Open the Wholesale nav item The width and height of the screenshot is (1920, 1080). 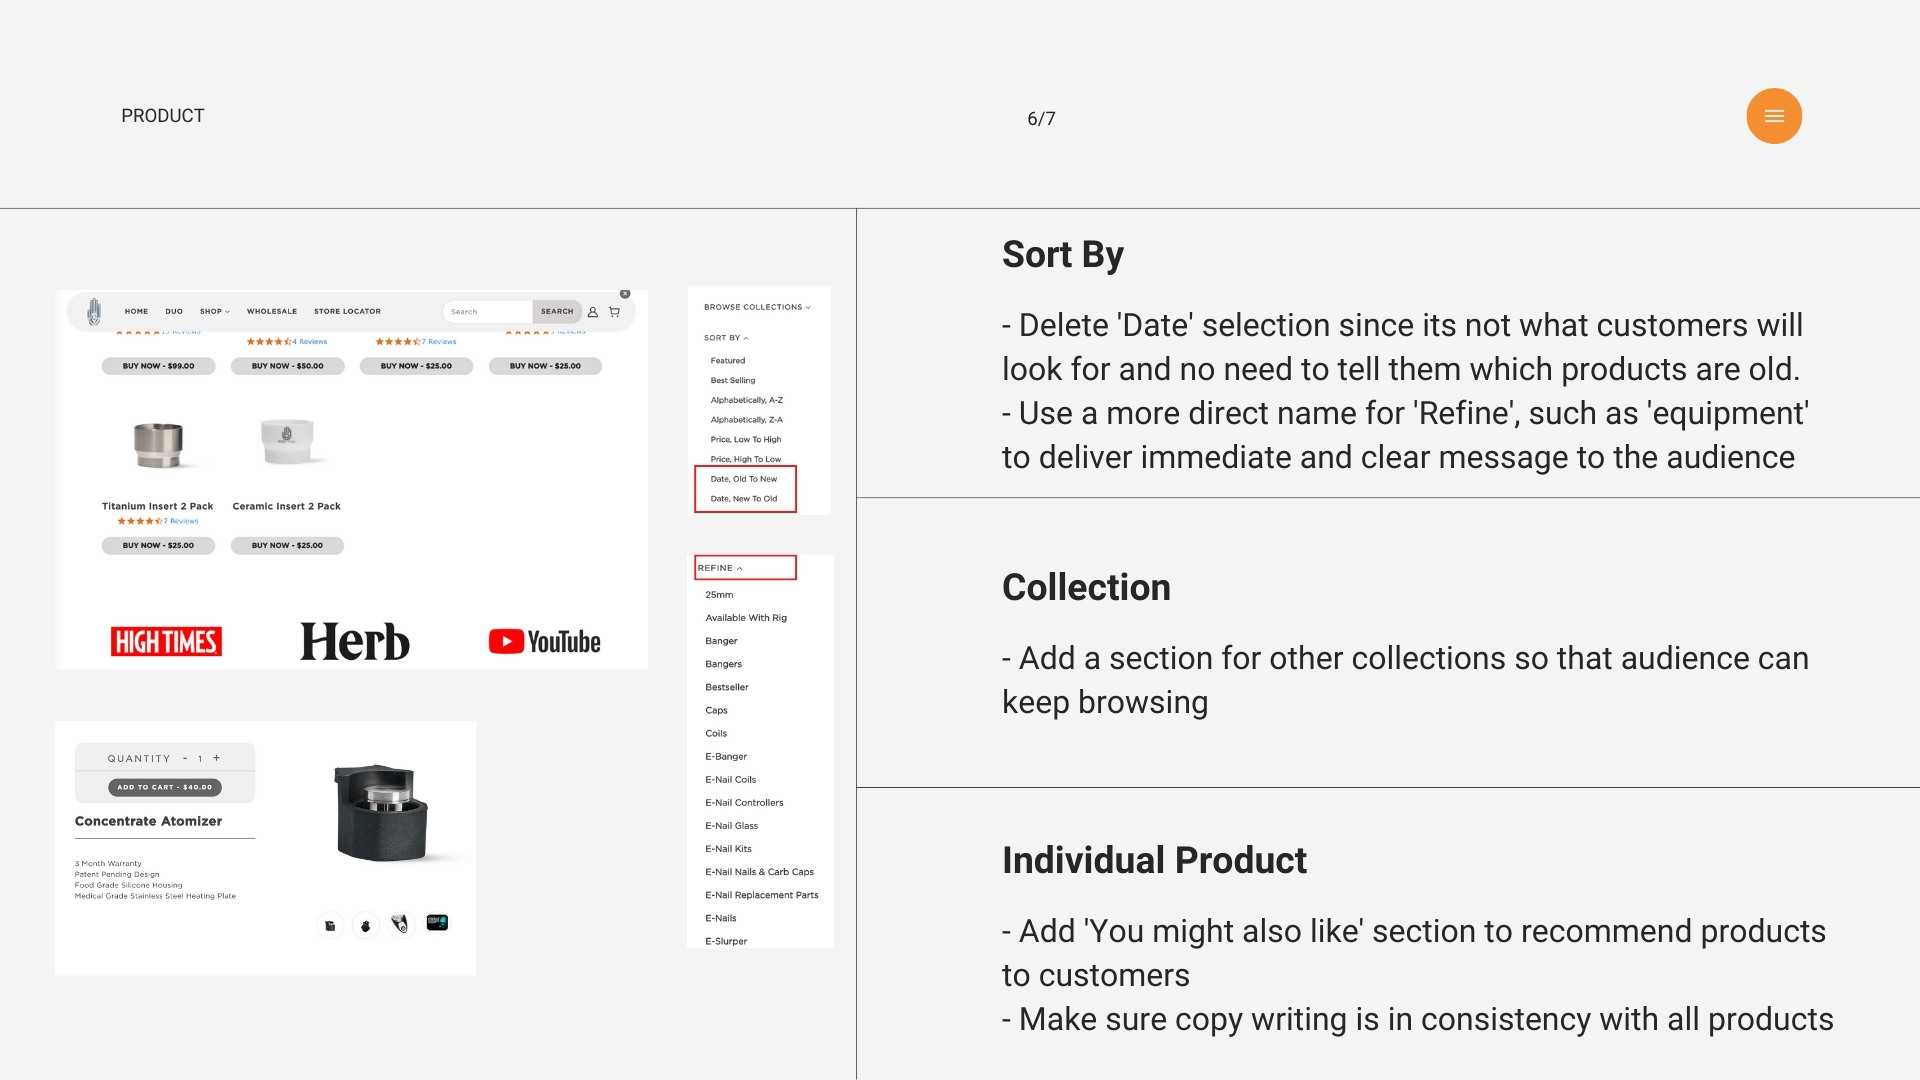point(272,312)
